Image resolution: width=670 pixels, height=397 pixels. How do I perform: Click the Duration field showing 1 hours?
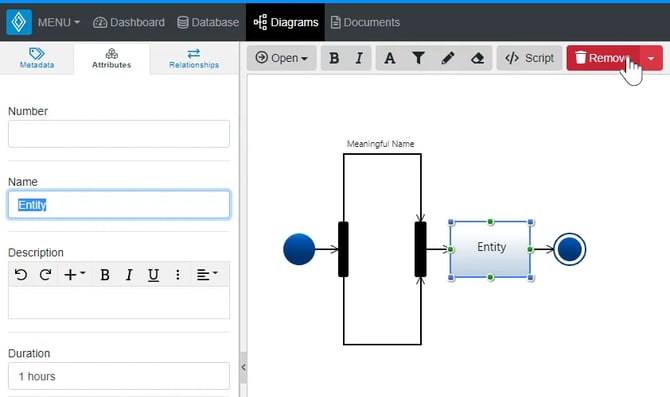(x=119, y=376)
